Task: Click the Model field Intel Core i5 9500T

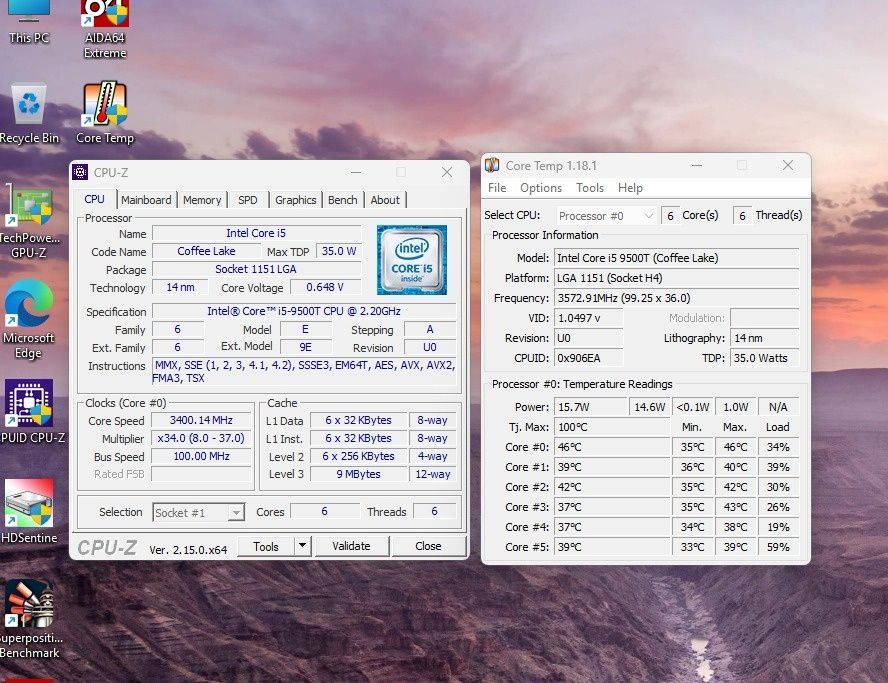Action: [676, 258]
